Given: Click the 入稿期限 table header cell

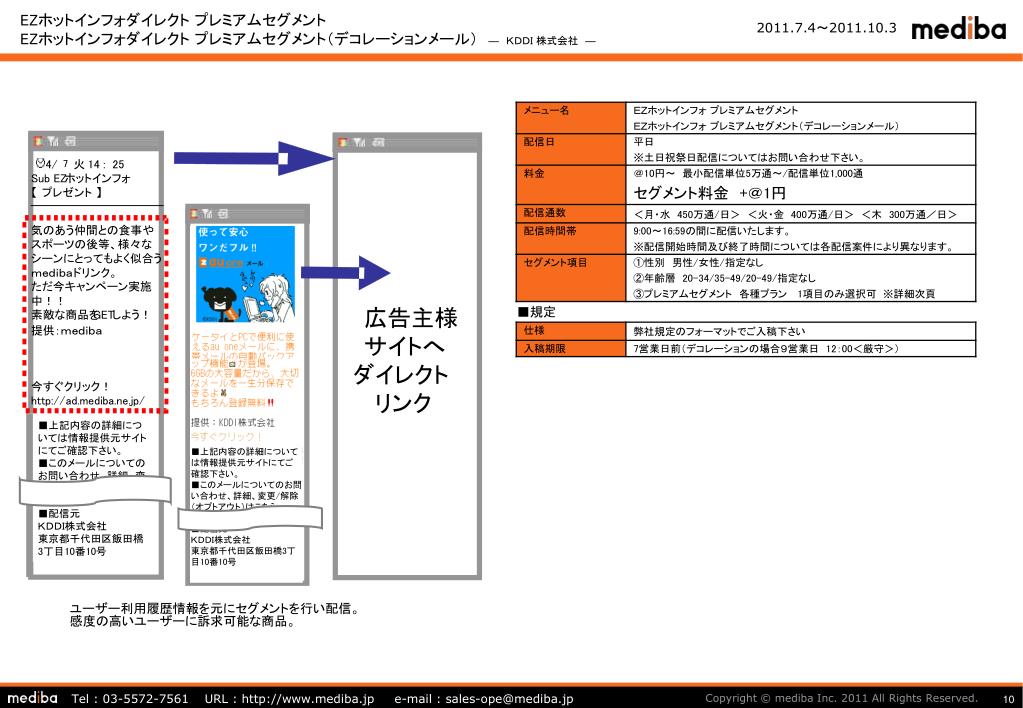Looking at the screenshot, I should 571,348.
